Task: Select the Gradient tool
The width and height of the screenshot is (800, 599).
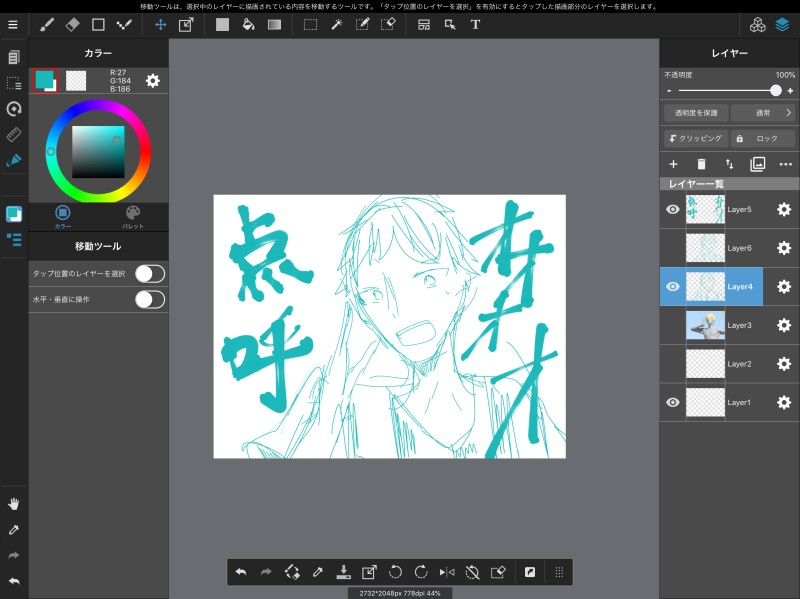Action: [274, 24]
